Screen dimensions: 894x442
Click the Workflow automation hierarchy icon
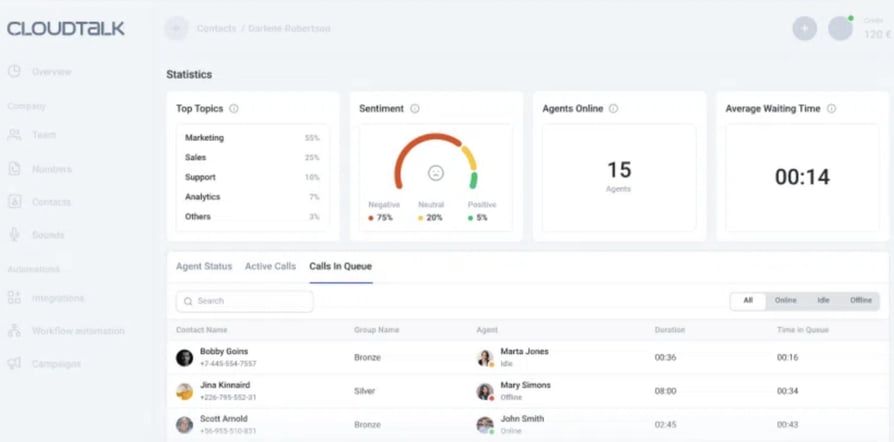pyautogui.click(x=14, y=331)
